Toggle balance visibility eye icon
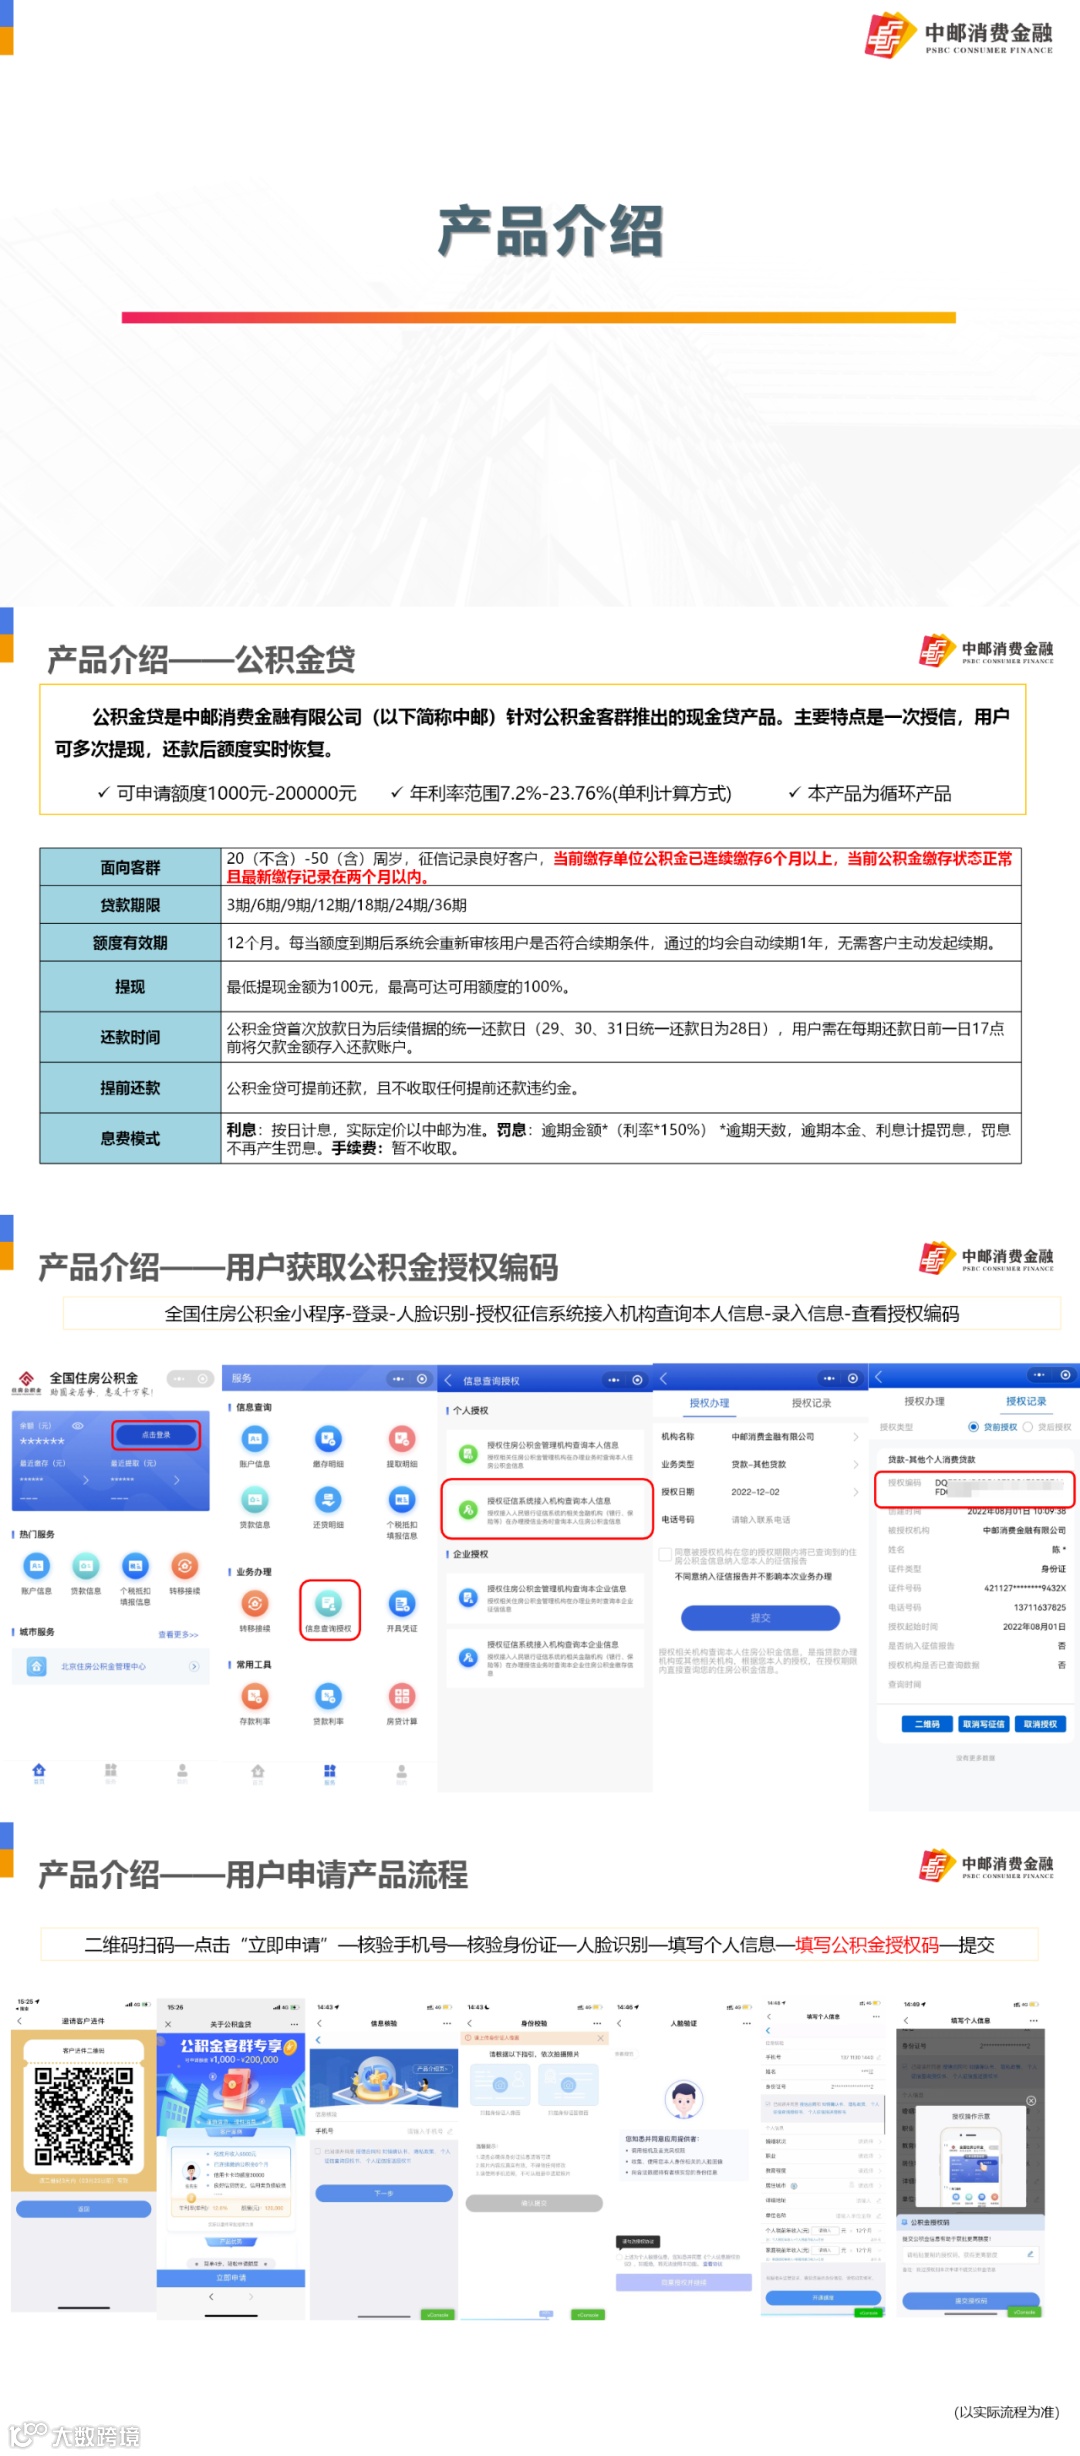The width and height of the screenshot is (1080, 2456). click(x=78, y=1425)
